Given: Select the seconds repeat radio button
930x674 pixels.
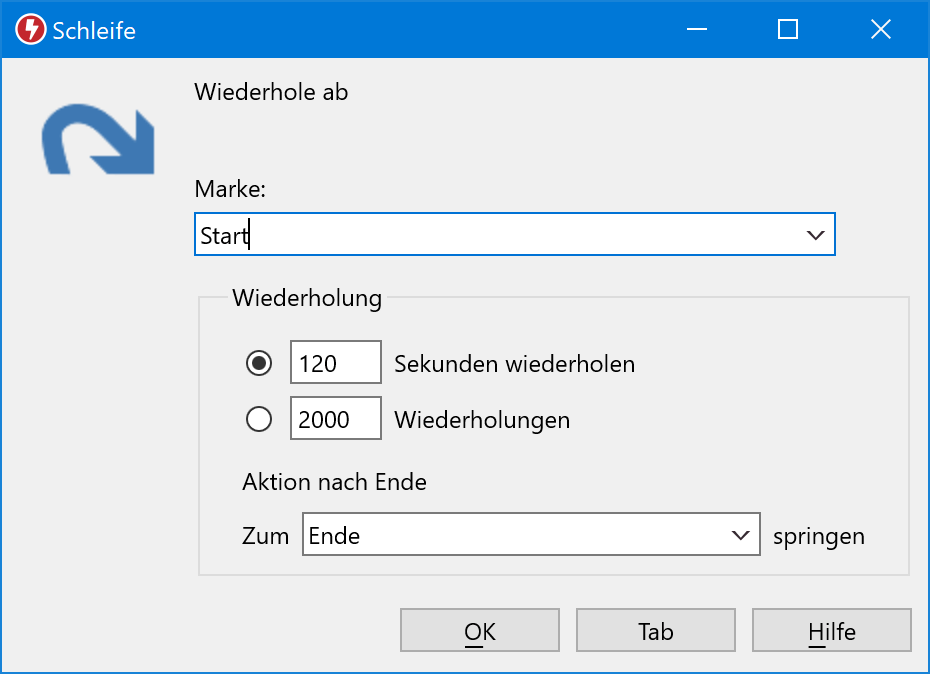Looking at the screenshot, I should click(259, 363).
